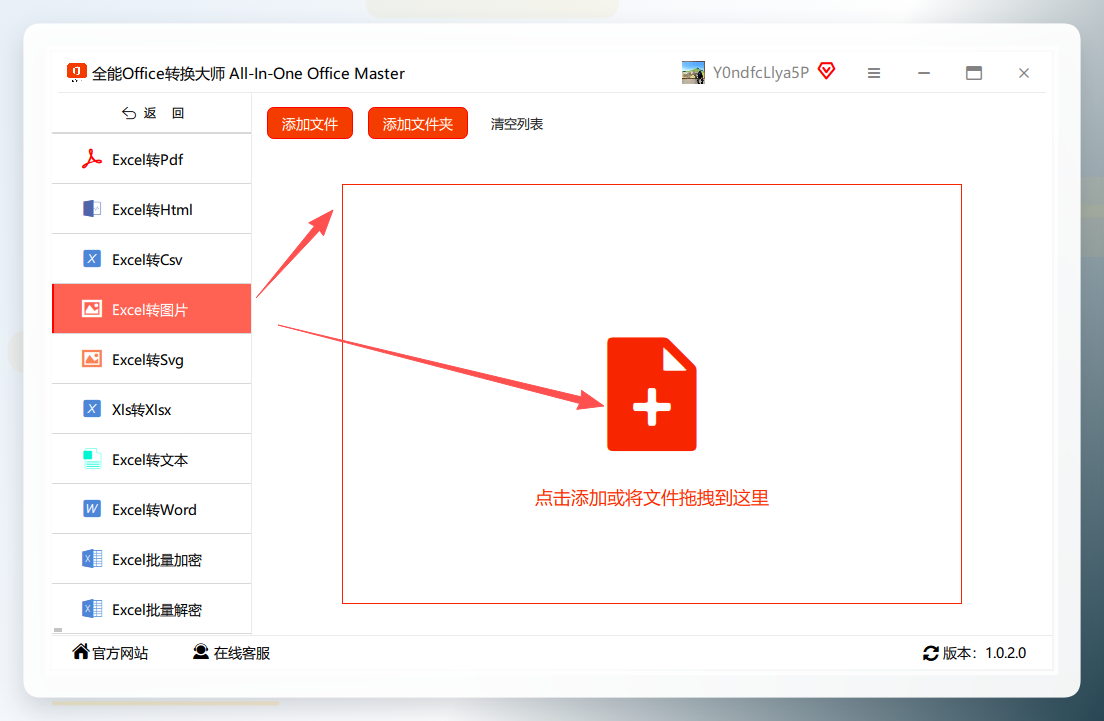Select Excel批量加密 in sidebar

coord(151,559)
